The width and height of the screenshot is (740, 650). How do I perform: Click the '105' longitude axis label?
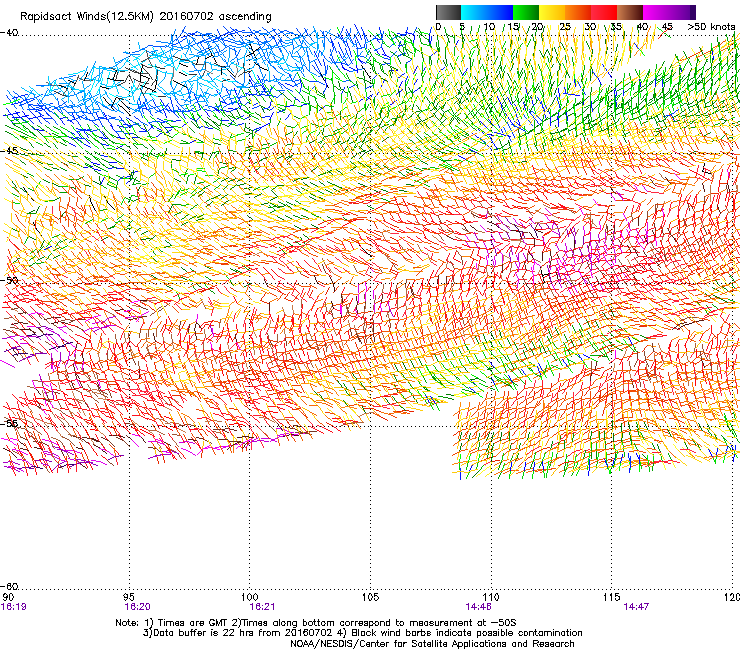pyautogui.click(x=370, y=597)
